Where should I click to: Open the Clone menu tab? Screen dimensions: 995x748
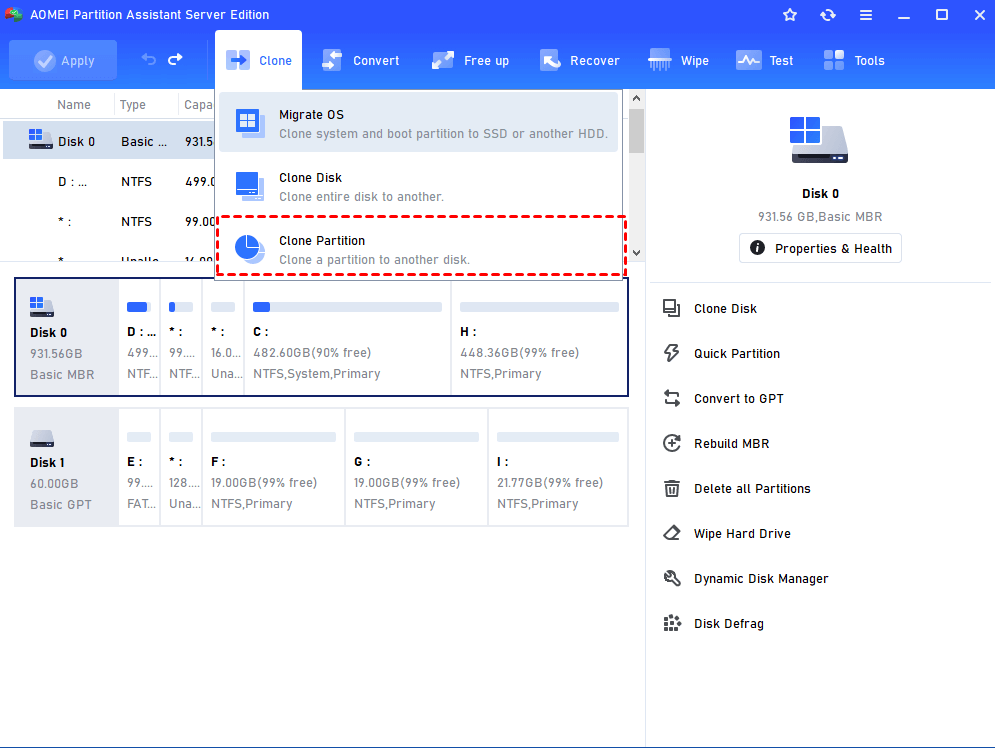(258, 60)
